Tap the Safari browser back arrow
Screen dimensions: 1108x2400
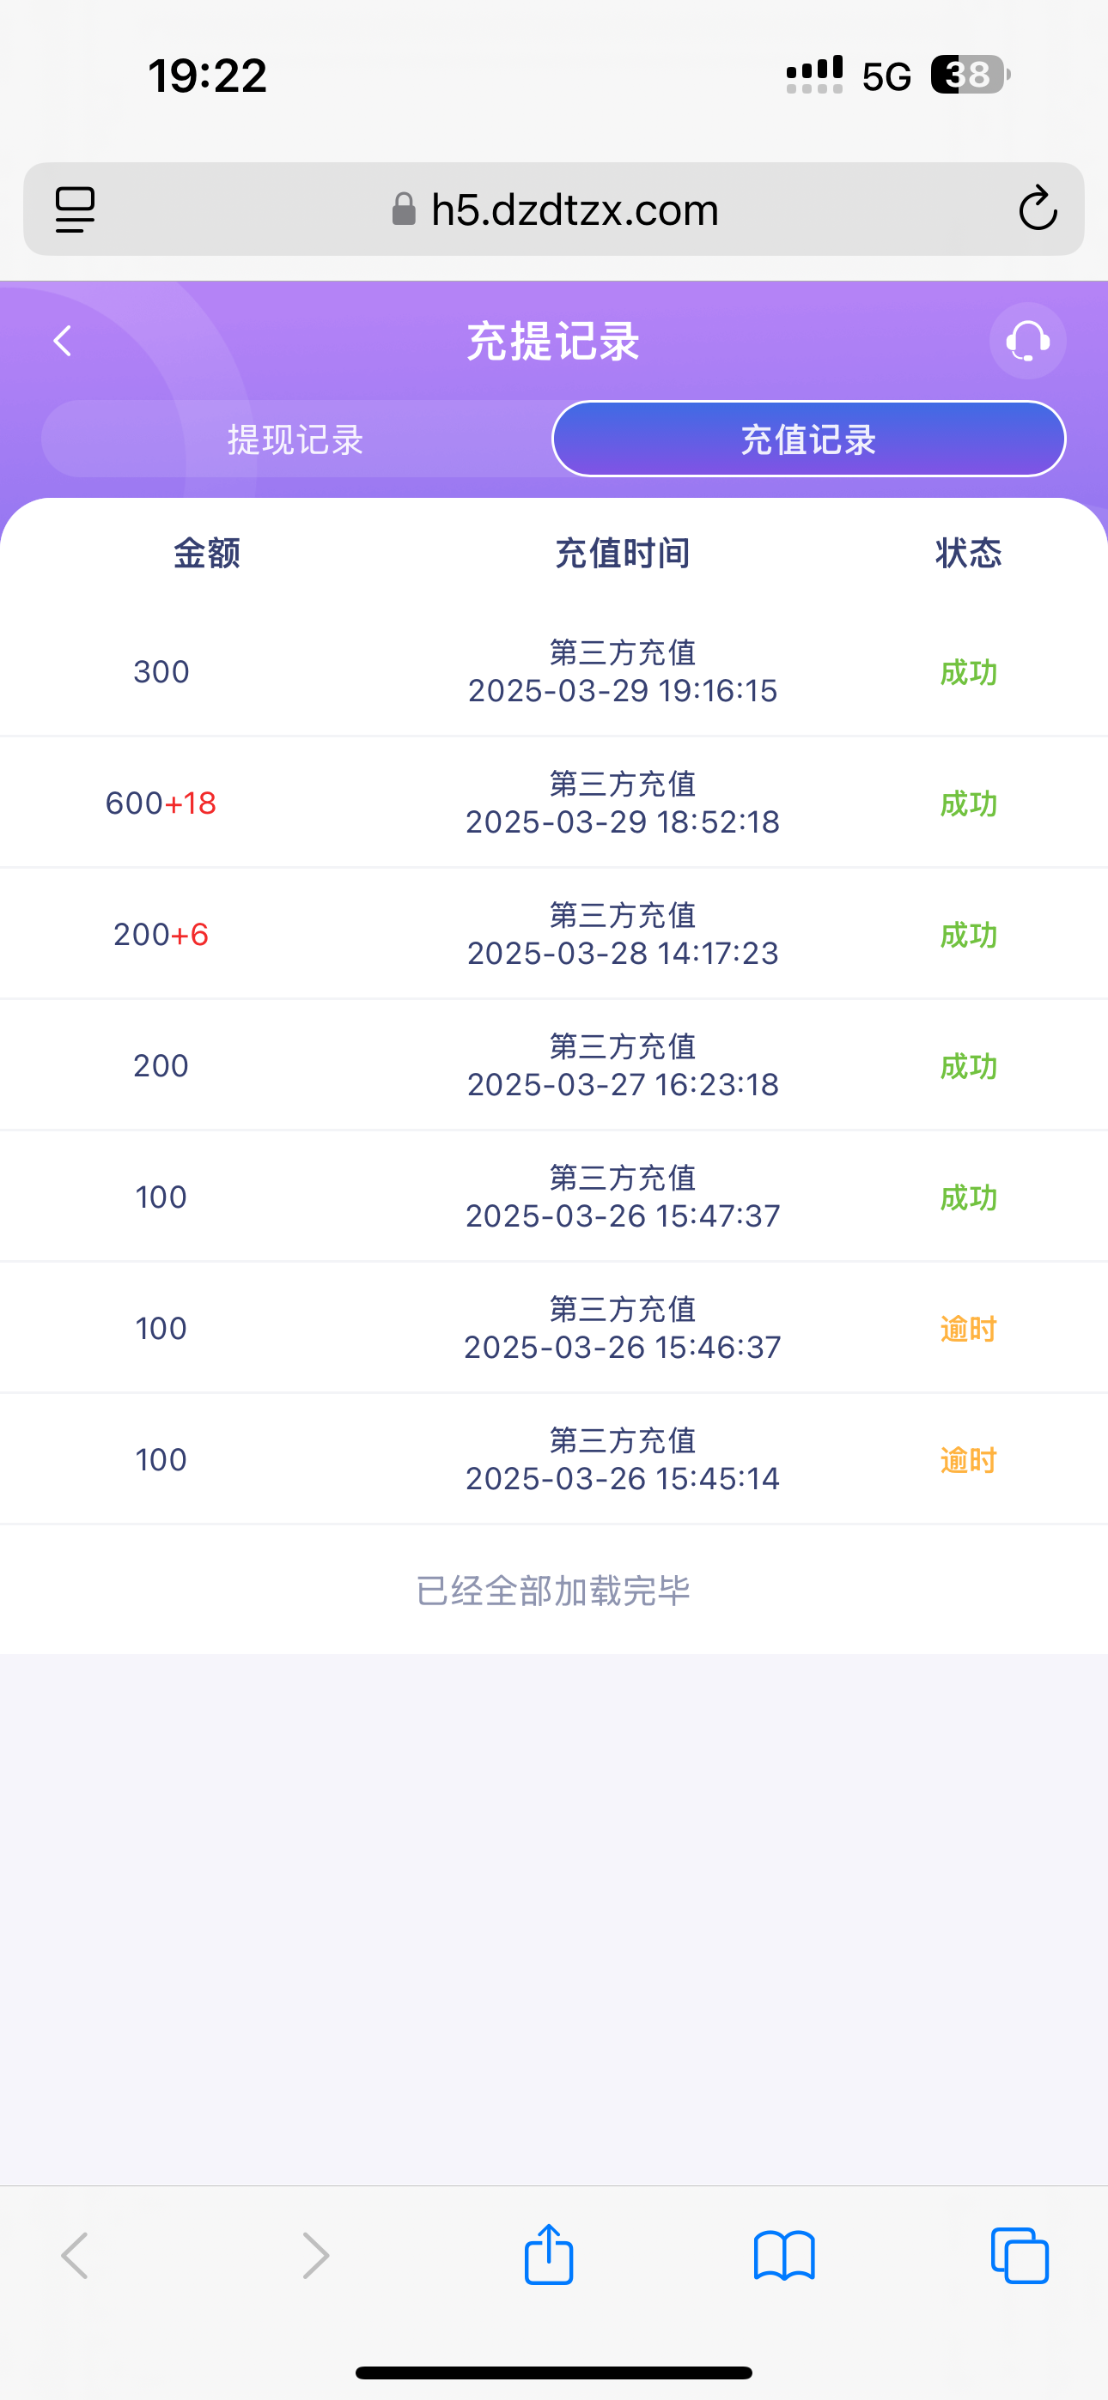tap(75, 2255)
